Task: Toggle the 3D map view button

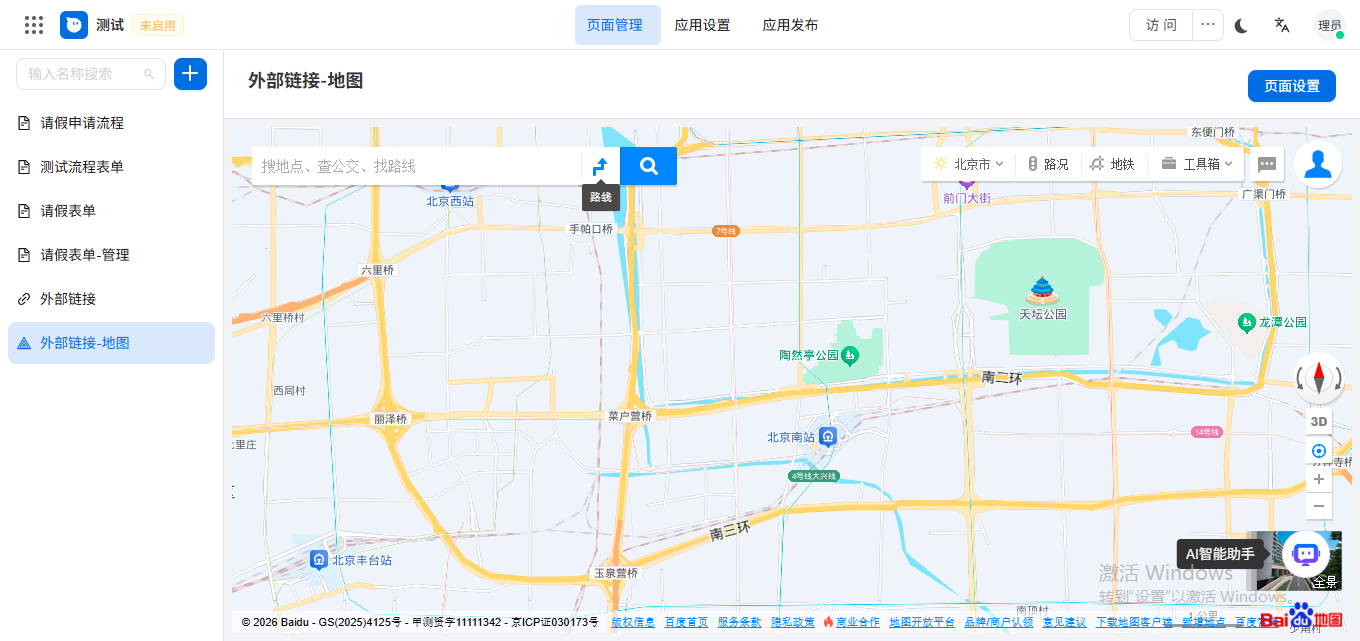Action: coord(1319,421)
